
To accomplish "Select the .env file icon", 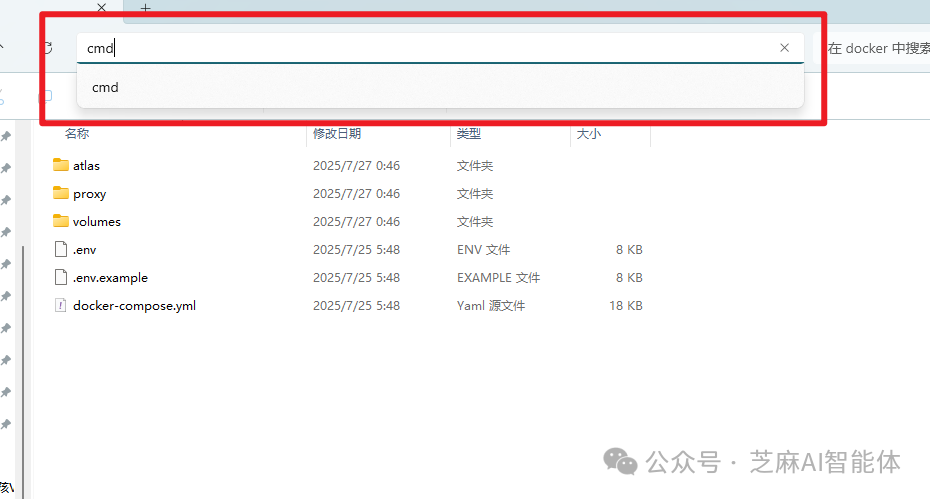I will [x=60, y=249].
